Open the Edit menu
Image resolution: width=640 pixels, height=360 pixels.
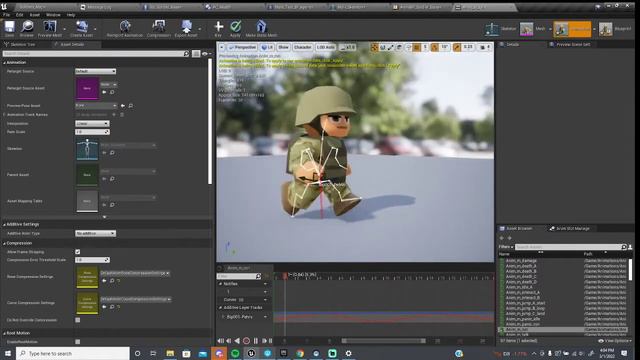[20, 15]
